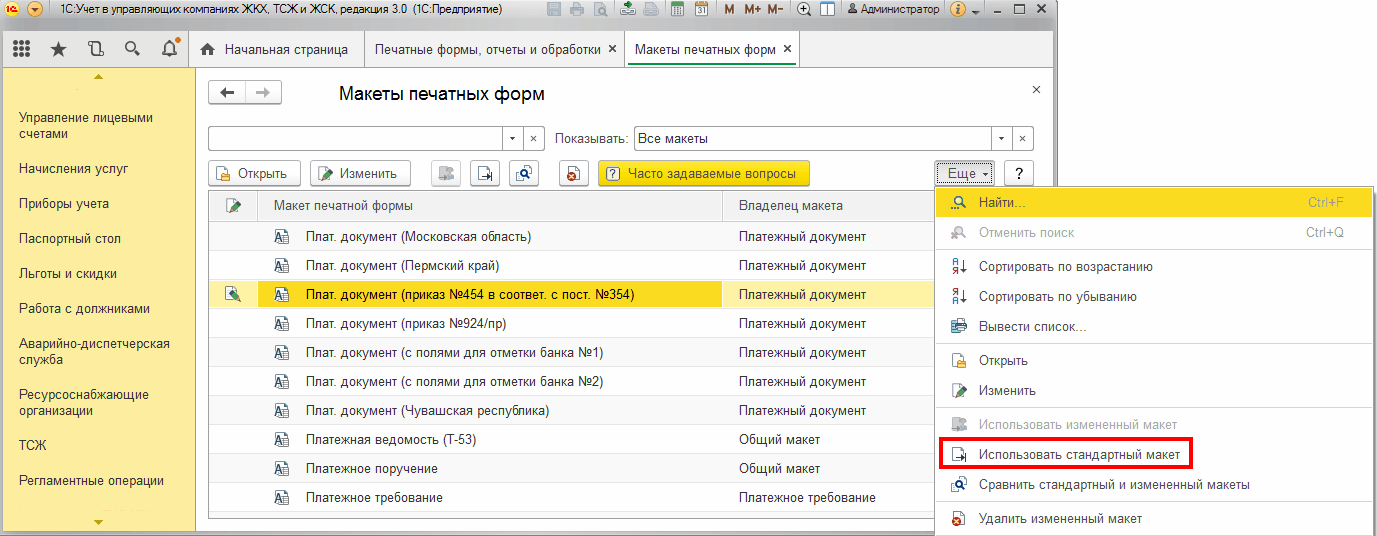This screenshot has height=536, width=1377.
Task: Choose Удалить измененный макет menu item
Action: (1155, 519)
